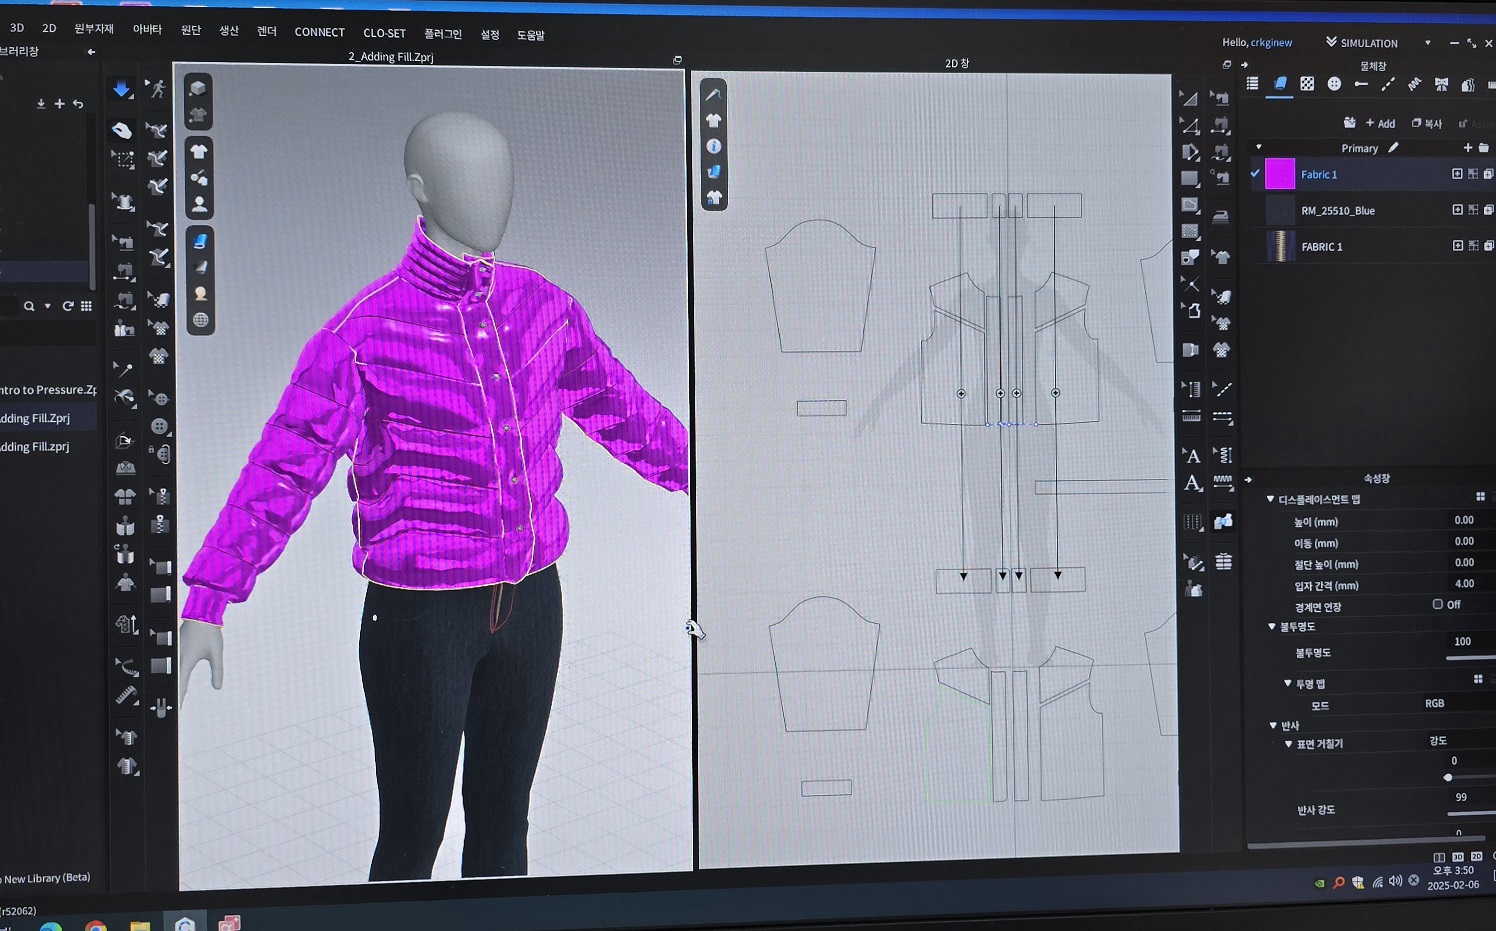1496x931 pixels.
Task: Toggle grid view in library panel
Action: pyautogui.click(x=87, y=306)
